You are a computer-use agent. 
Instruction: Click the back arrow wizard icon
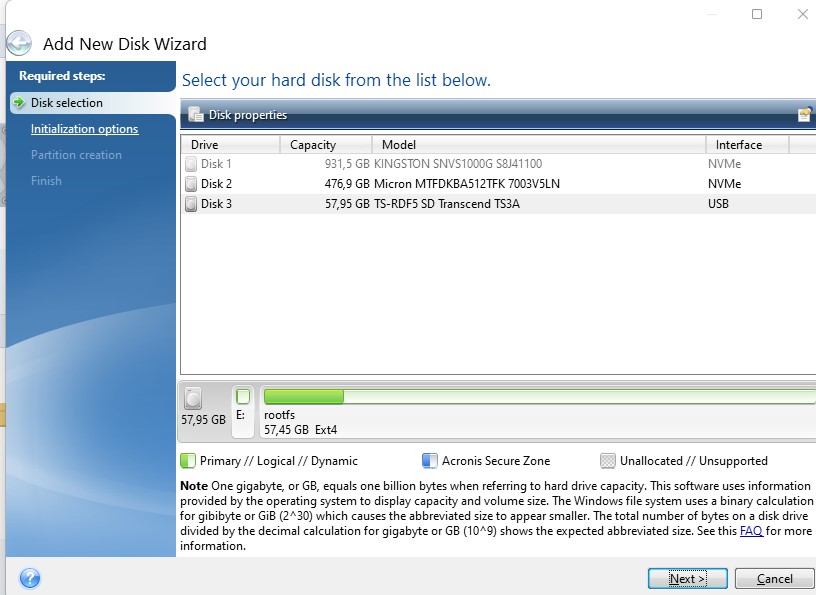pos(19,43)
